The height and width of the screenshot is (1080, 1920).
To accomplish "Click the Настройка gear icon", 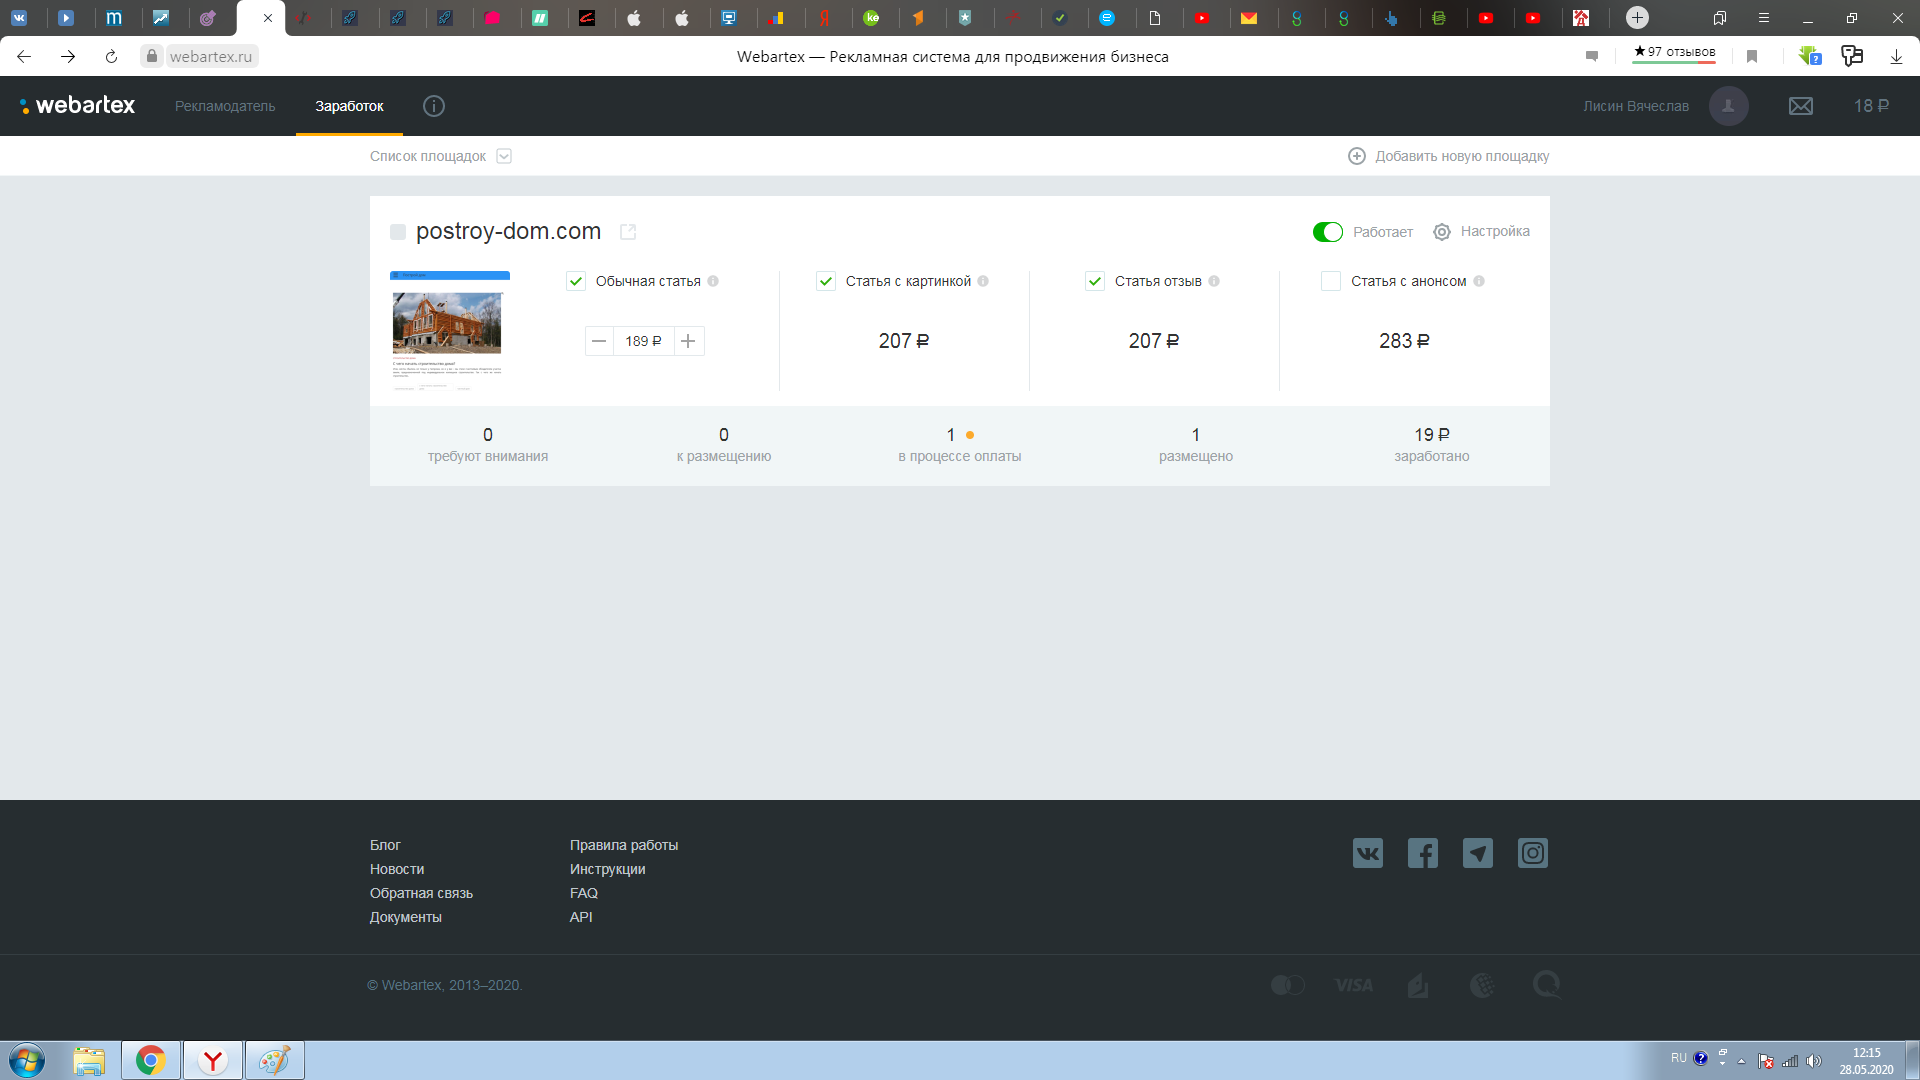I will [x=1442, y=232].
